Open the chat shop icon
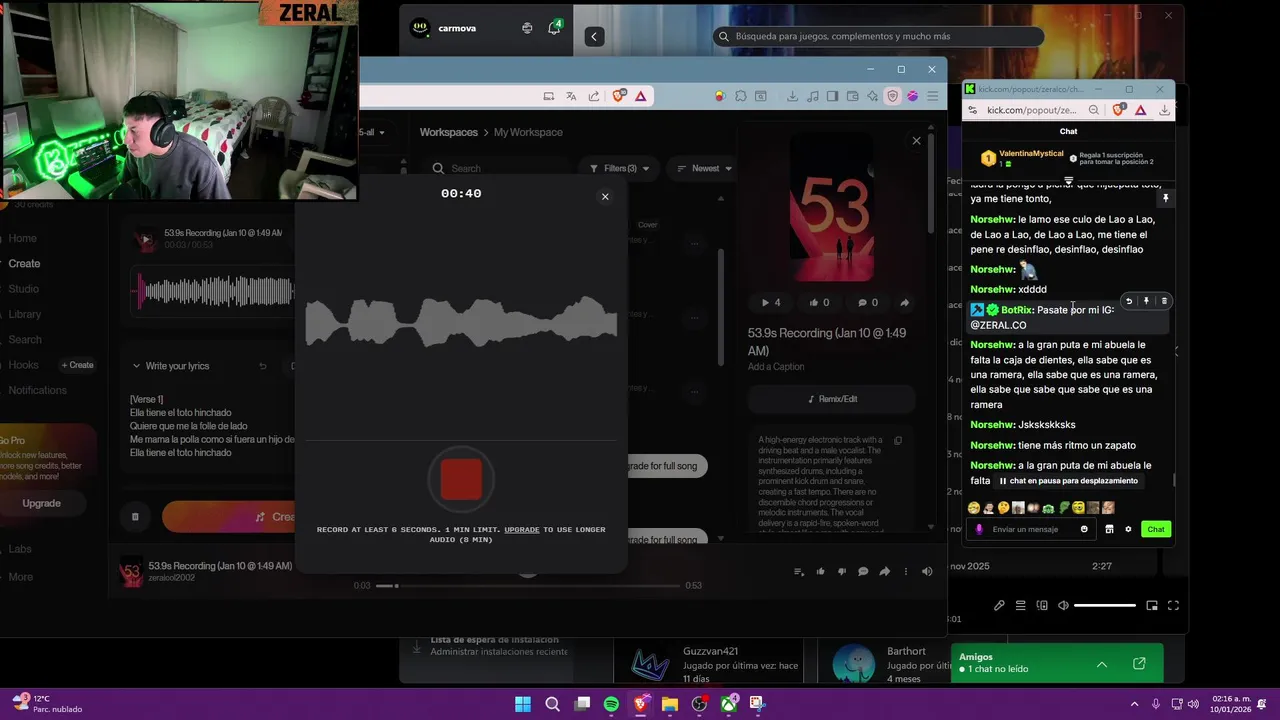Viewport: 1280px width, 720px height. point(1109,529)
